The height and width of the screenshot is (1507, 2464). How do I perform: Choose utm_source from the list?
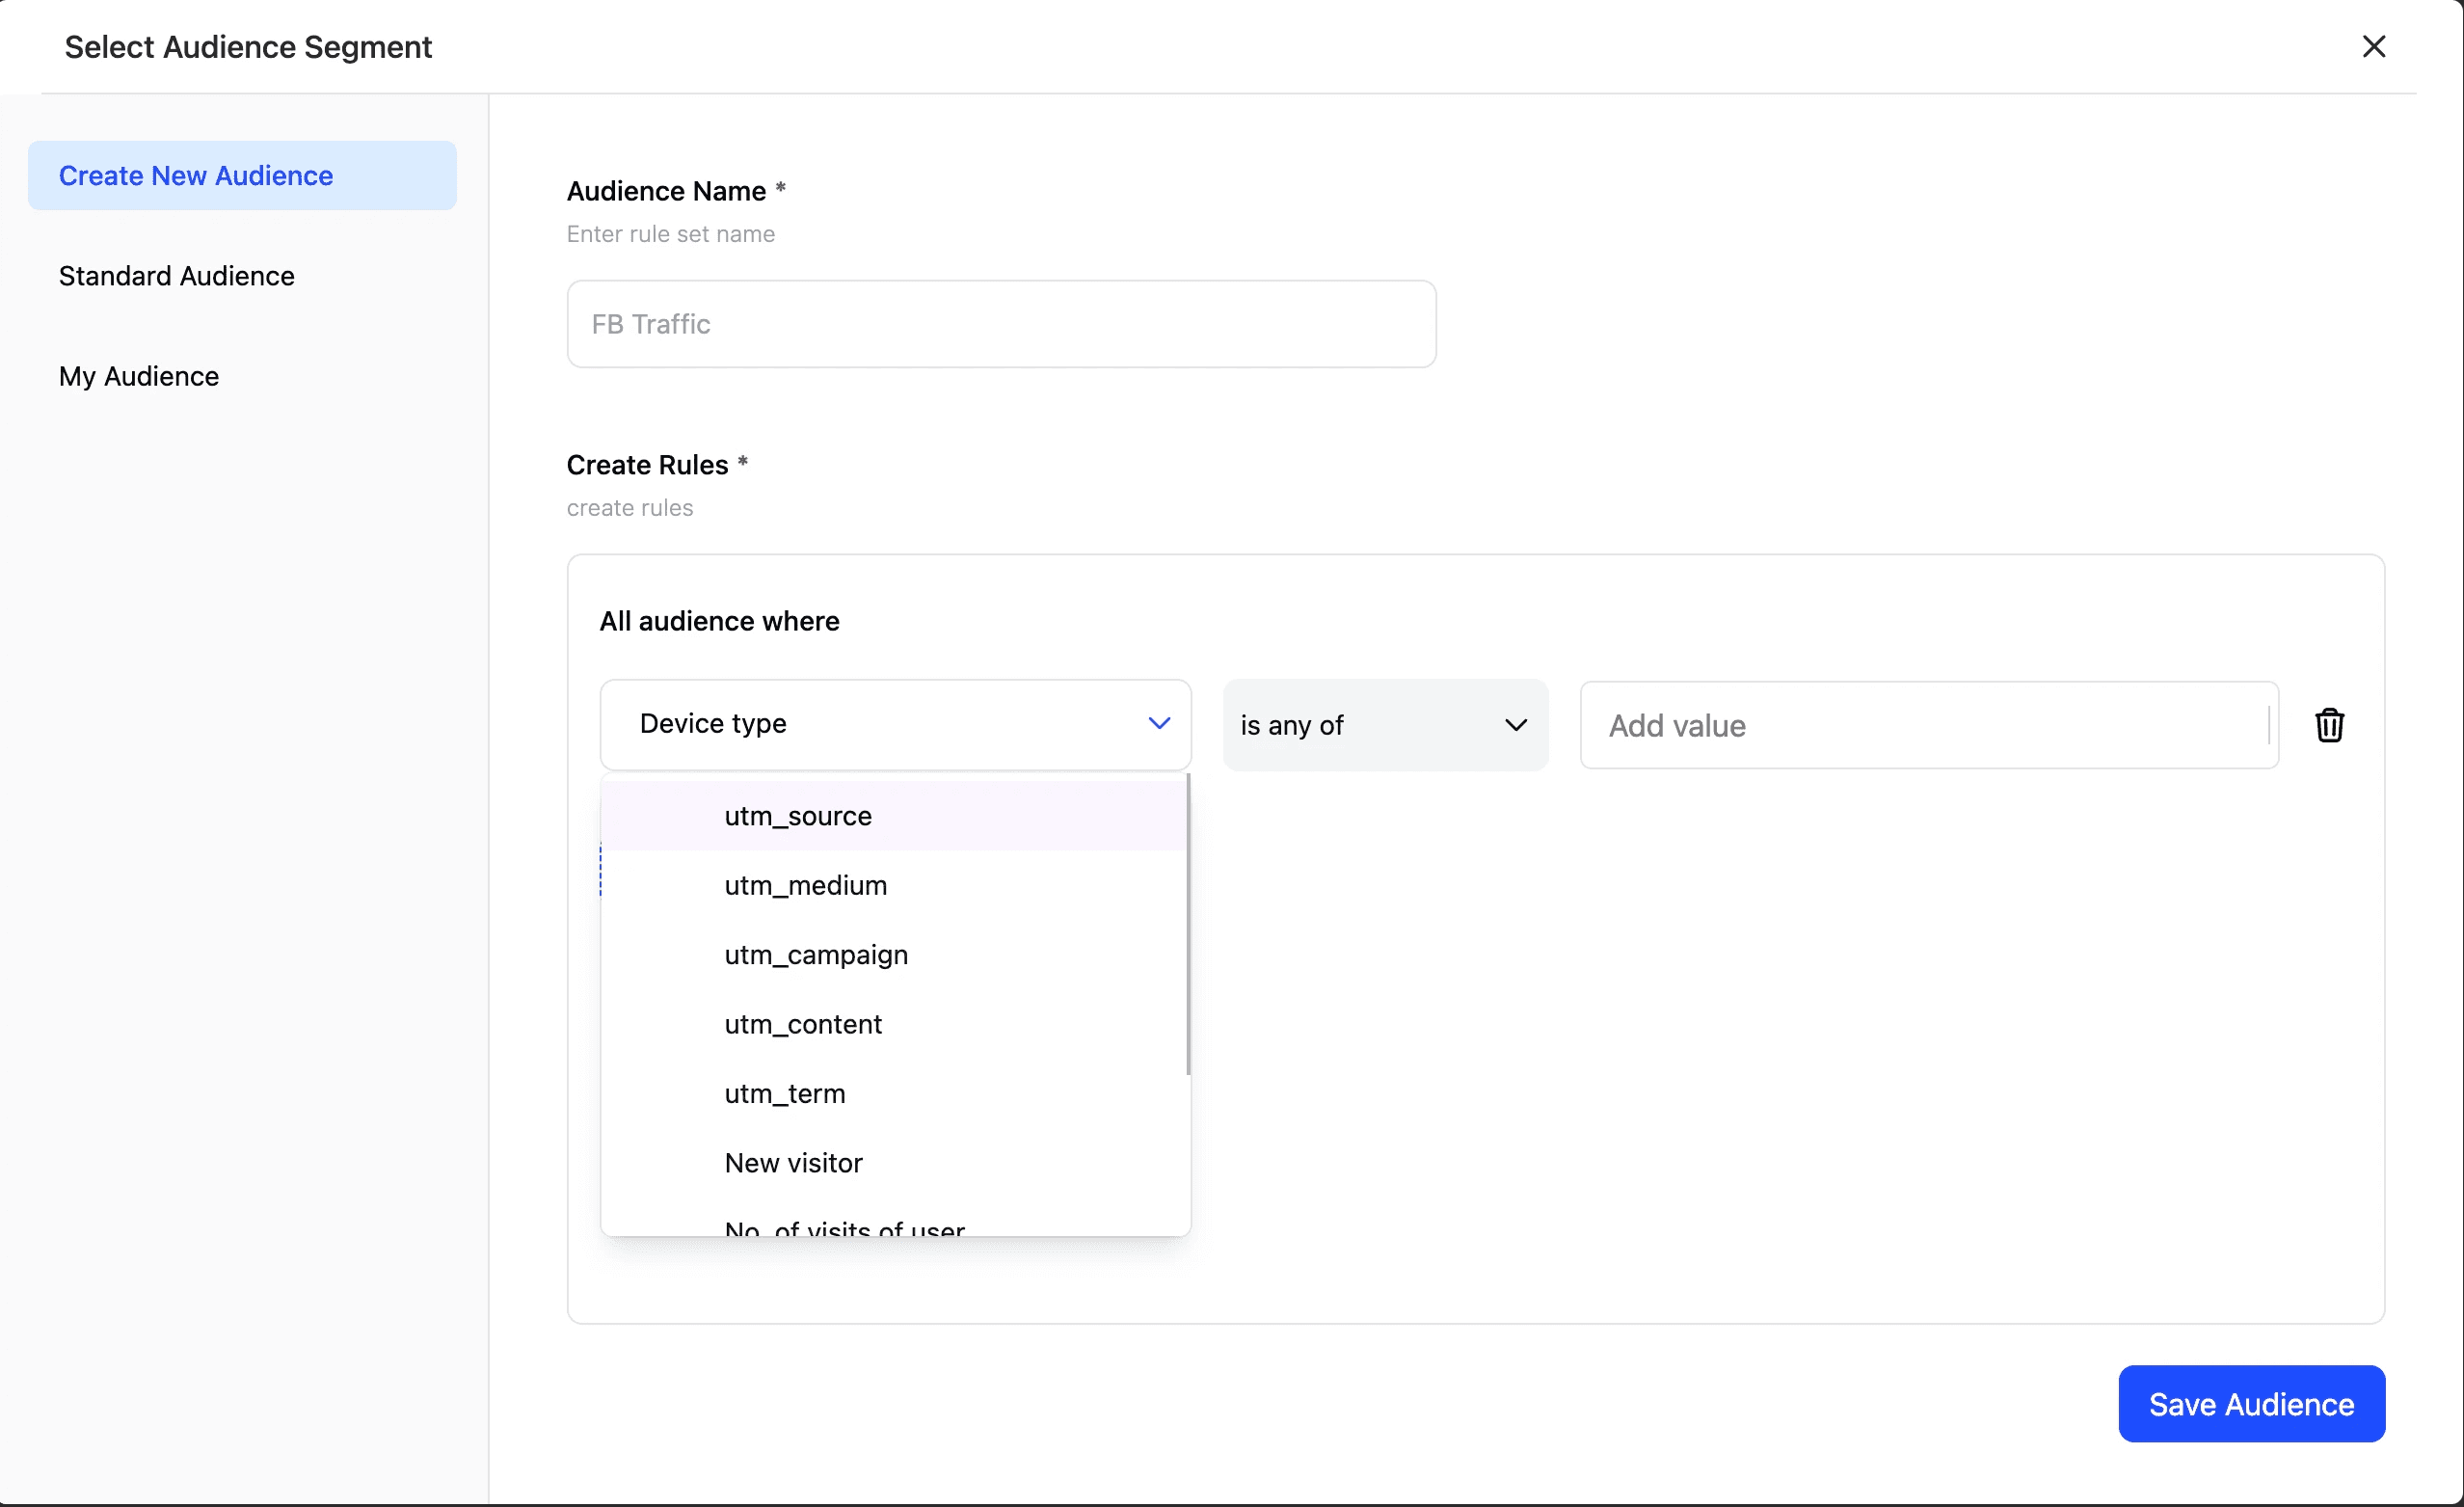(894, 816)
